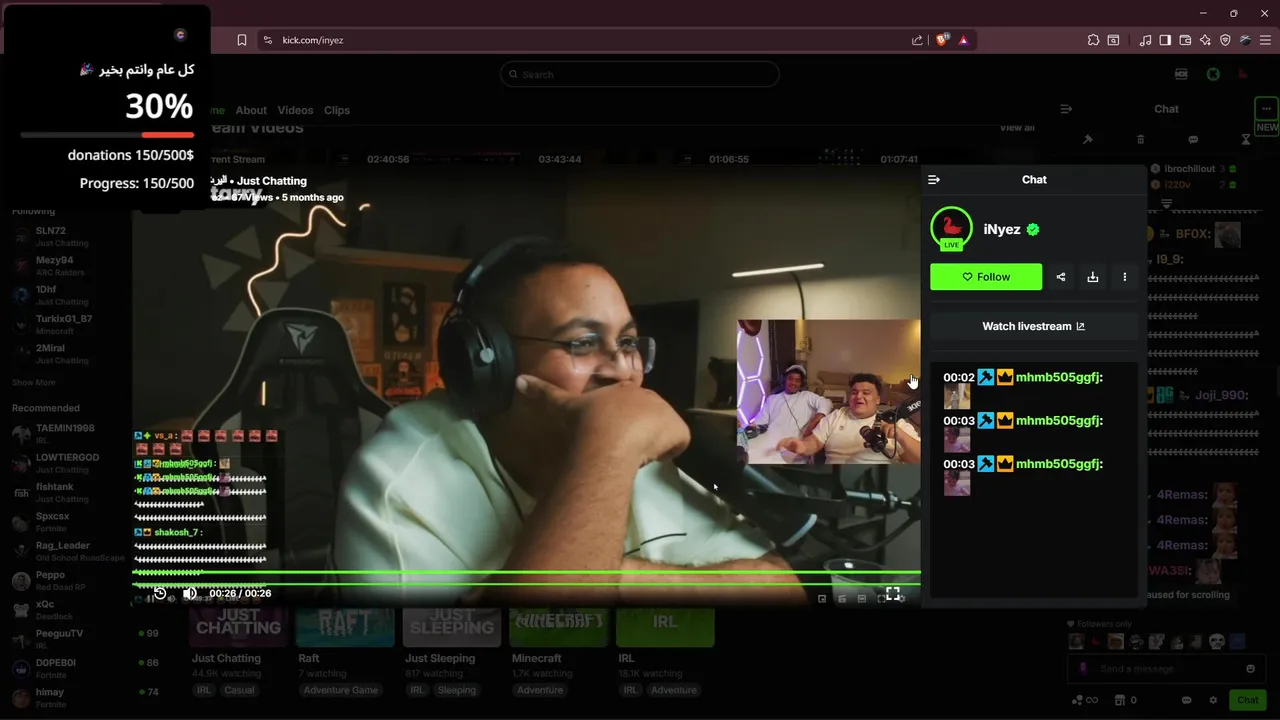
Task: Expand Show More in Following list
Action: click(33, 382)
